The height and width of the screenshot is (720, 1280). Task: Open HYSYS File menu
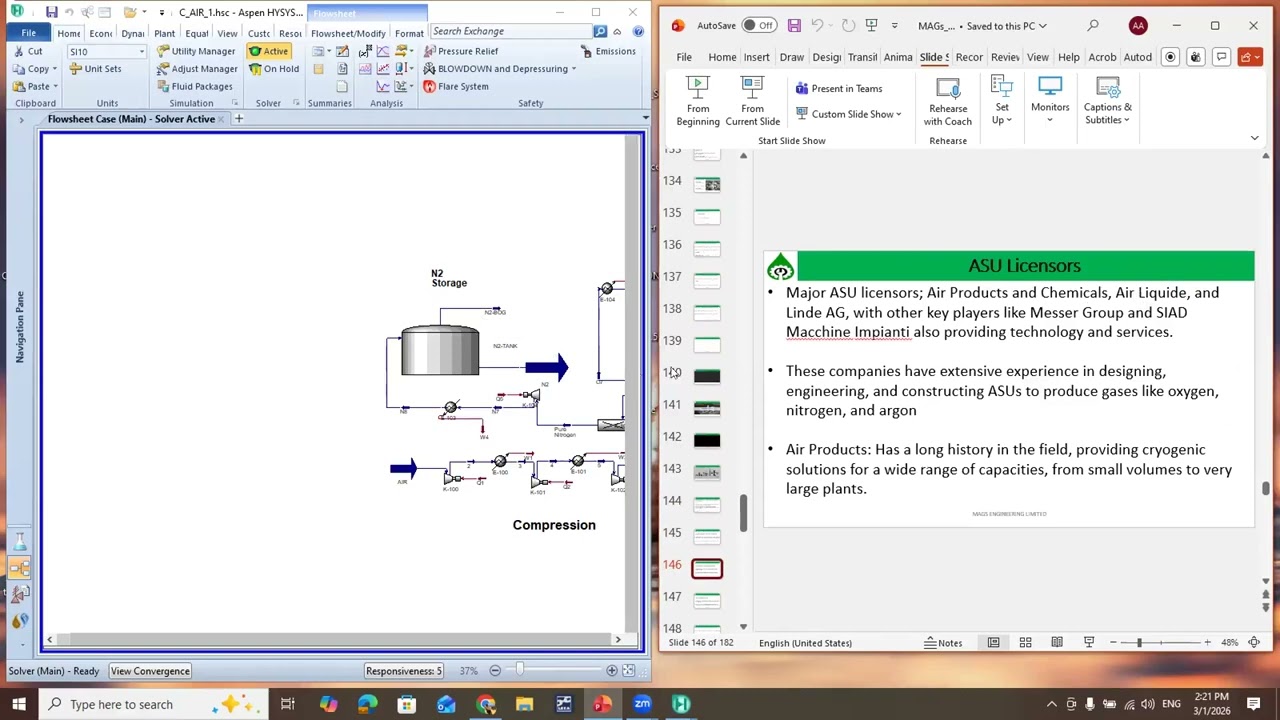tap(29, 33)
